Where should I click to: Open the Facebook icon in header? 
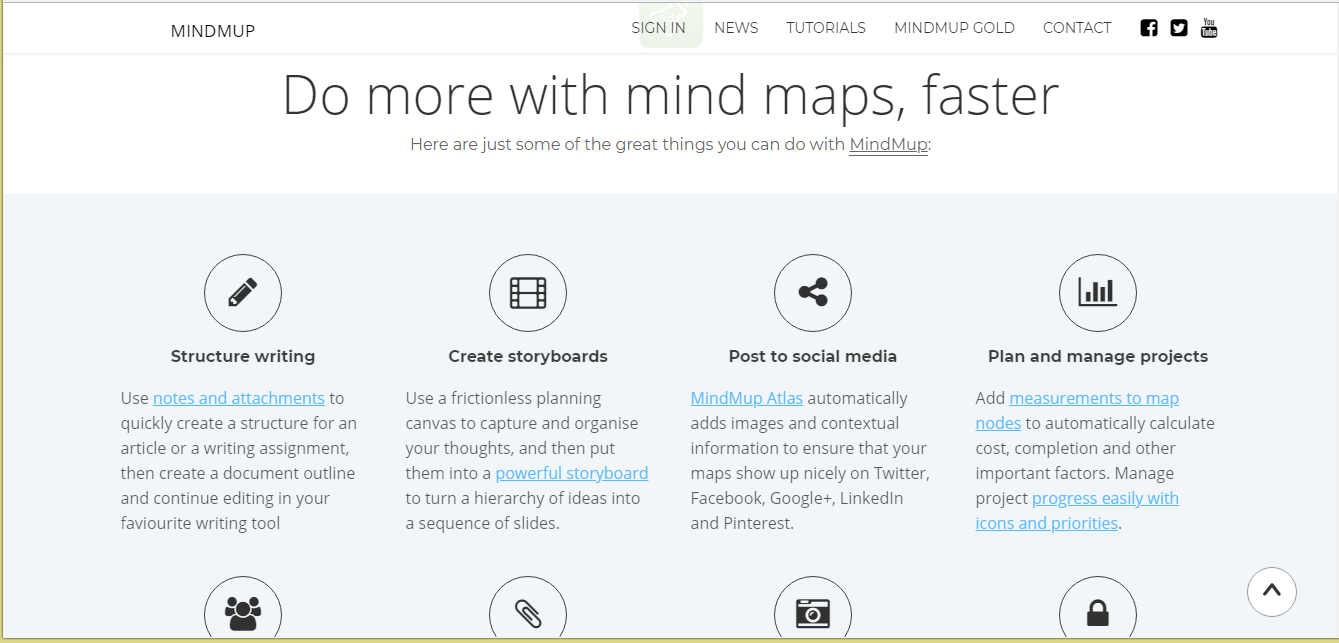pyautogui.click(x=1149, y=28)
